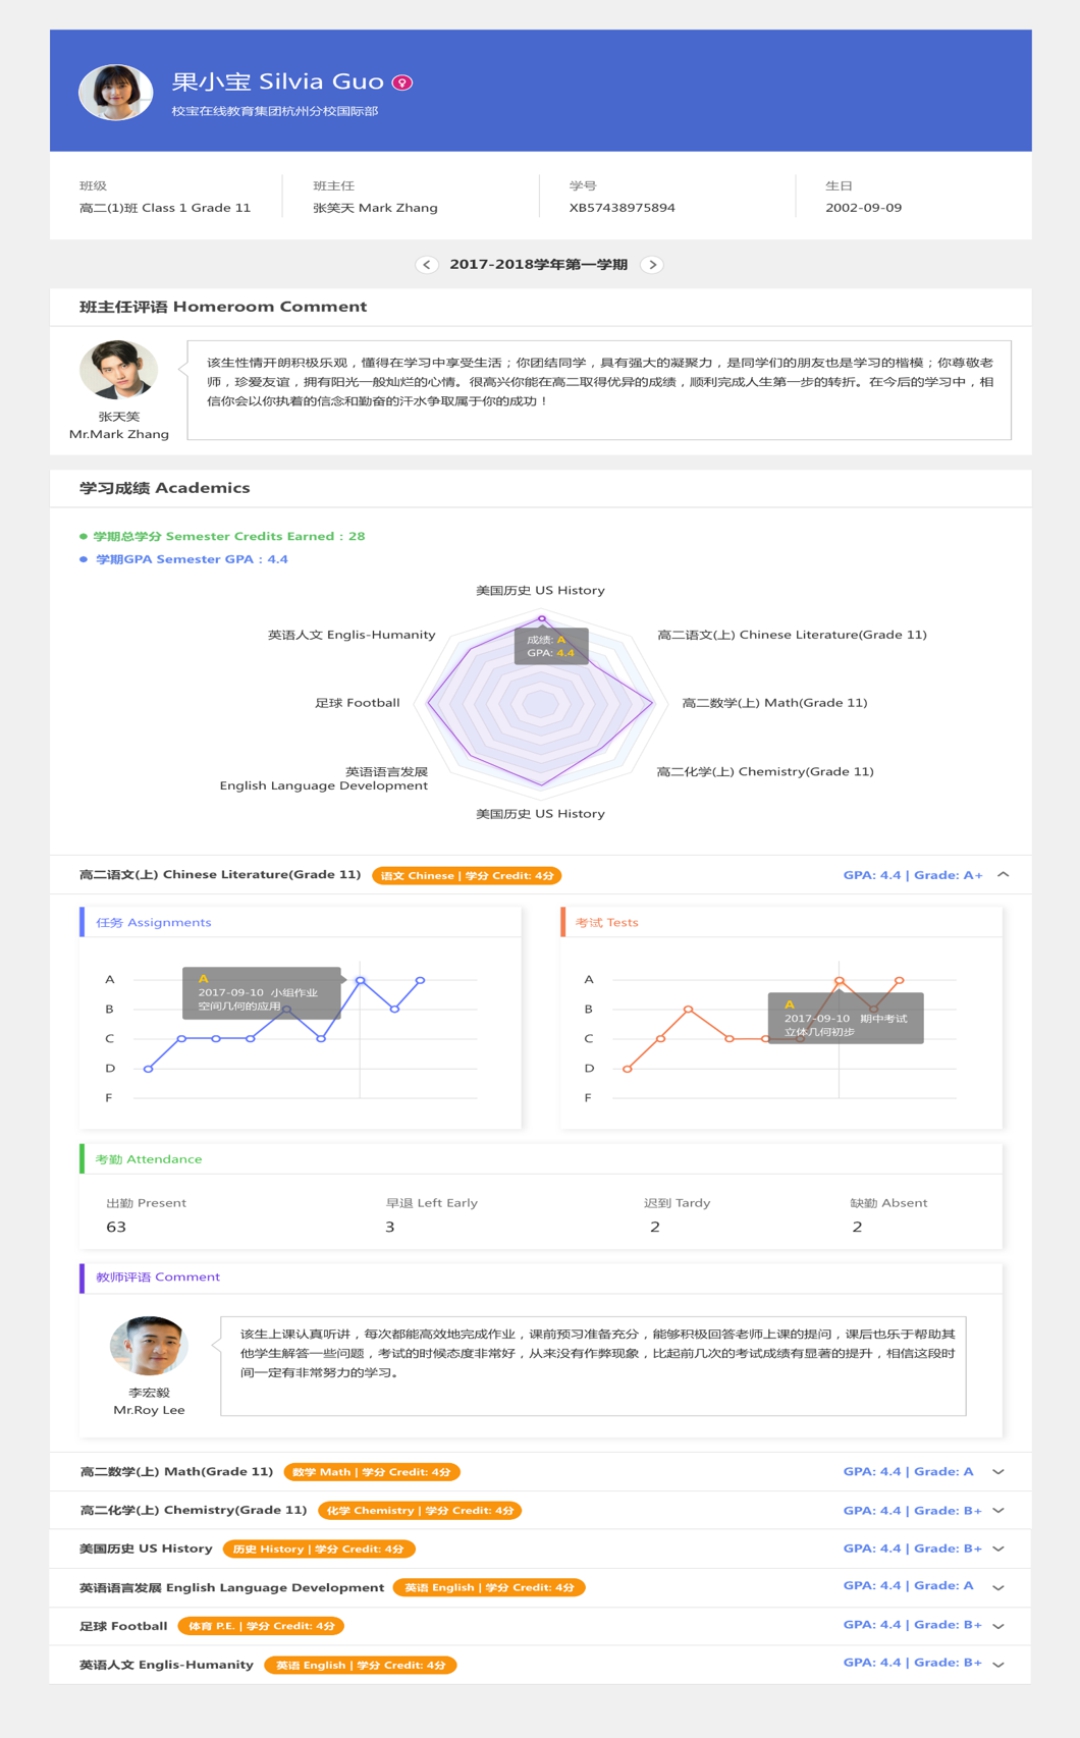Click the last data point in Tests chart

(899, 980)
